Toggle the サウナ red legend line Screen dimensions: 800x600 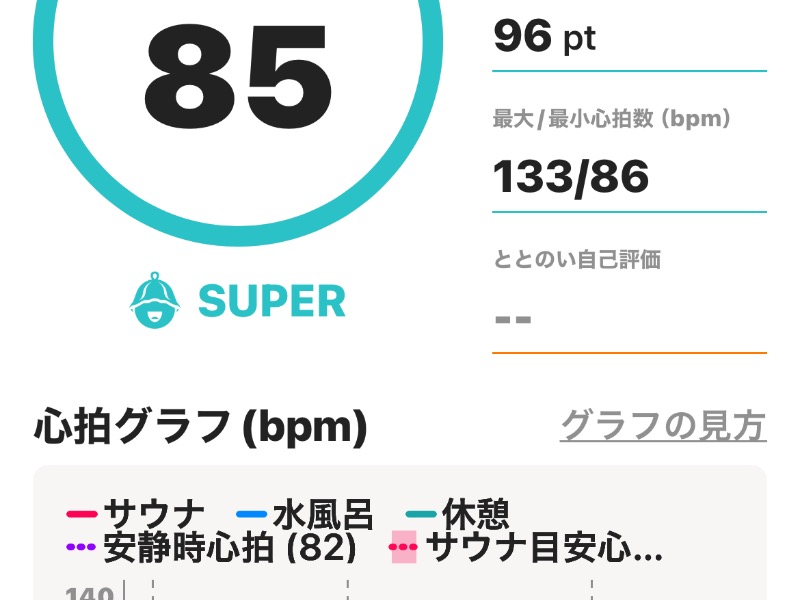[x=82, y=514]
